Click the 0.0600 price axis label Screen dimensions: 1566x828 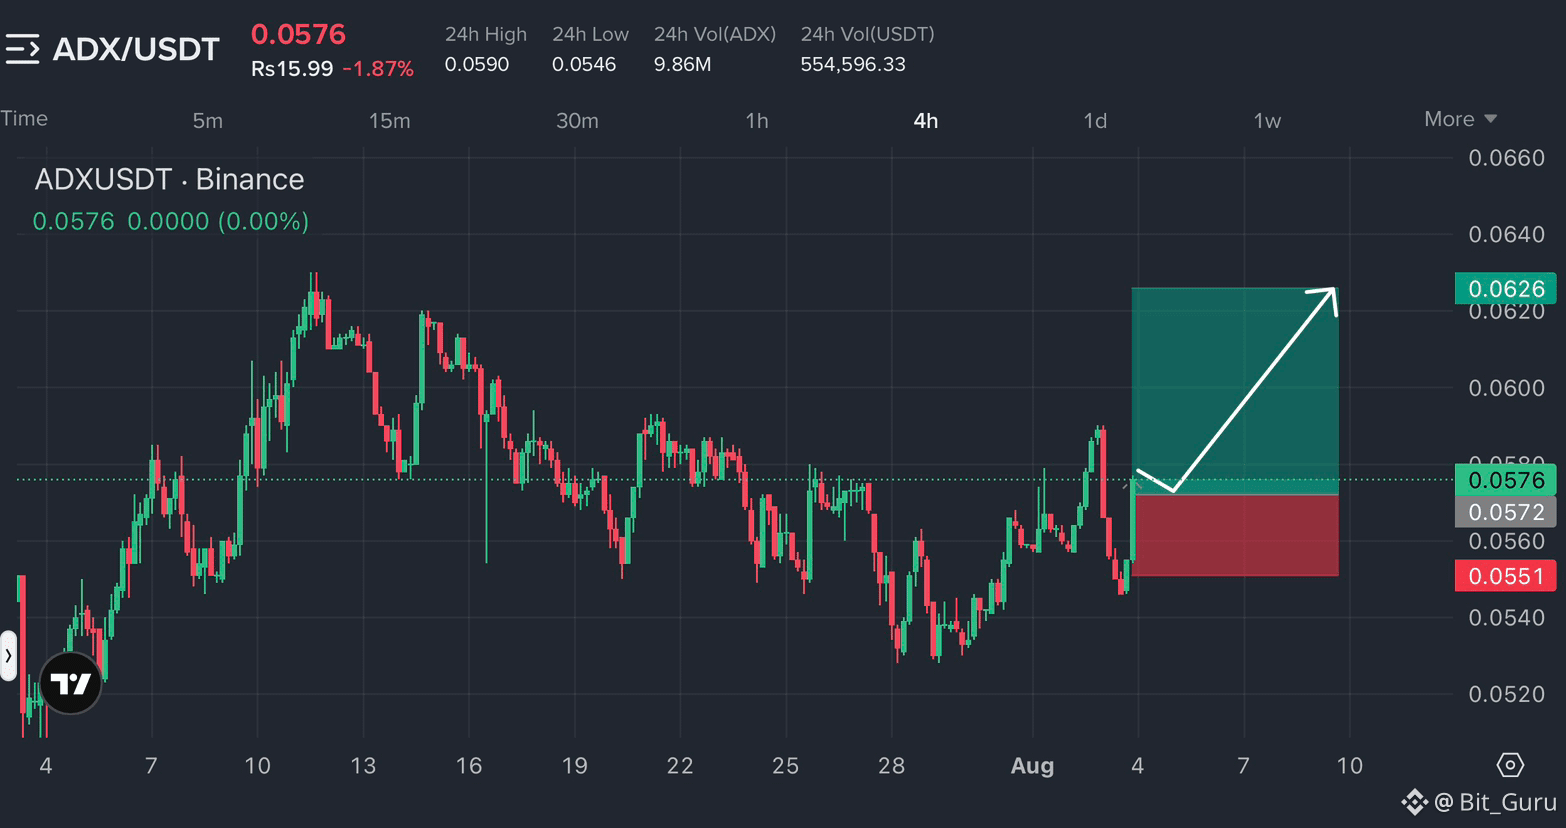click(1507, 388)
